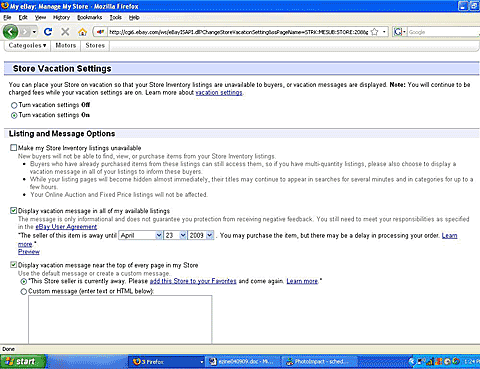Expand the Firefox taskbar group arrow
Viewport: 480px width, 369px height.
click(201, 362)
